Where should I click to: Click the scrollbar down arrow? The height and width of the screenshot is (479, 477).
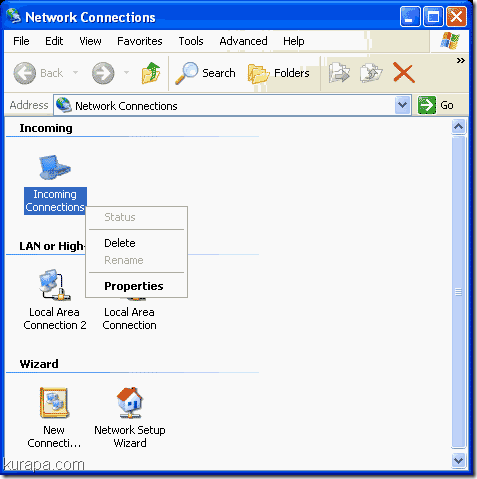(x=458, y=461)
